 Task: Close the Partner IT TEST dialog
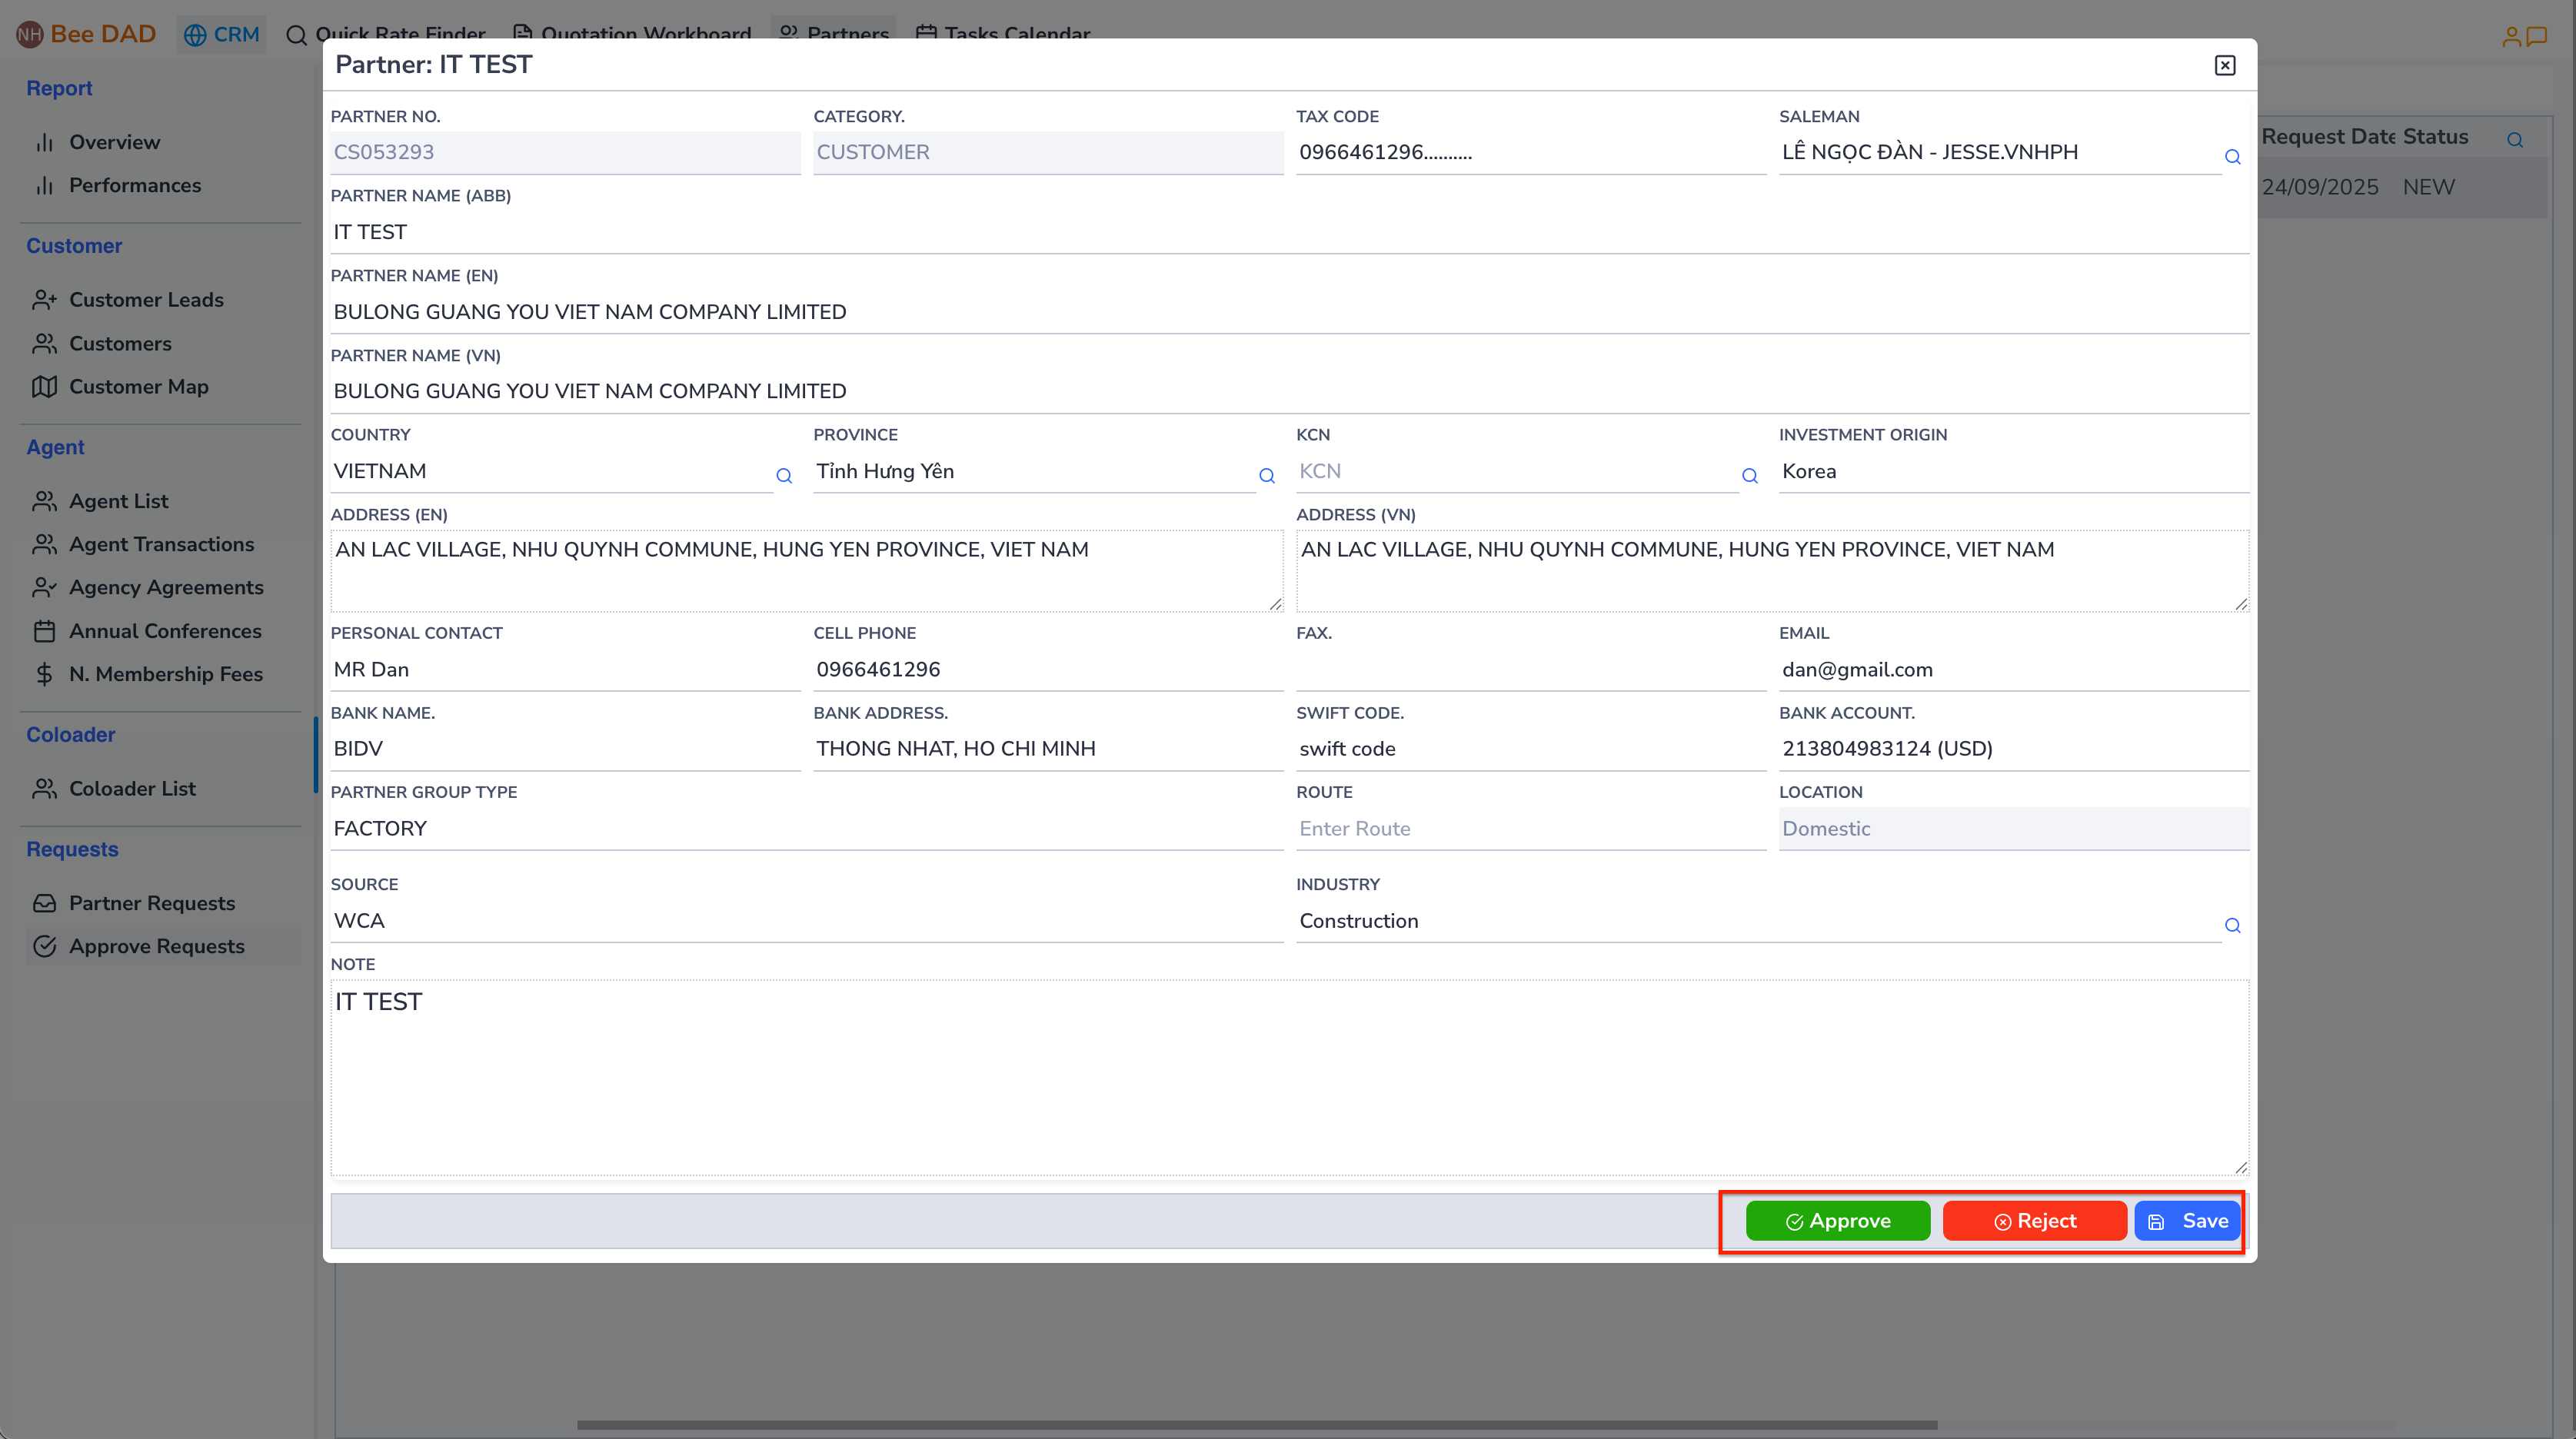tap(2224, 65)
